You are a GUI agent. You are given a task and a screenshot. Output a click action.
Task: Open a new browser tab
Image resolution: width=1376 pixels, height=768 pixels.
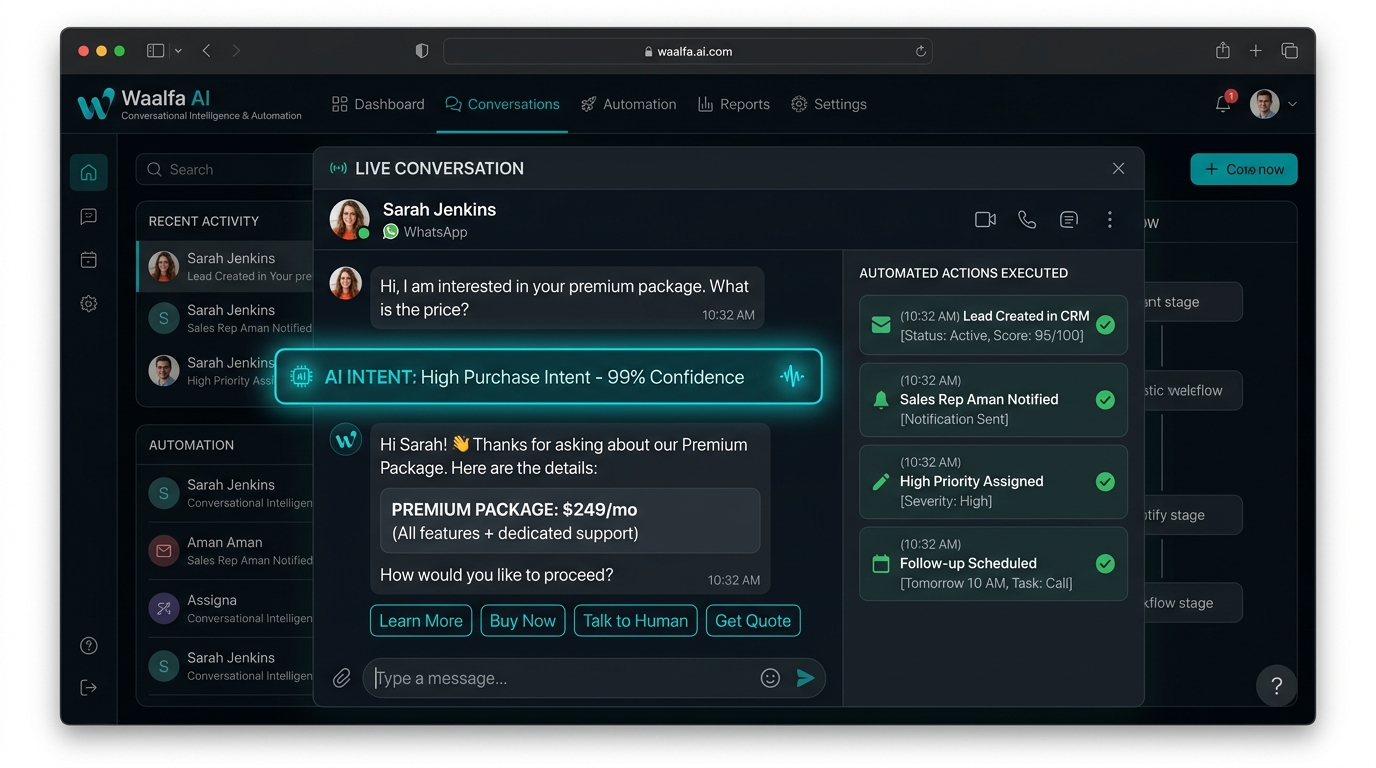(1256, 51)
